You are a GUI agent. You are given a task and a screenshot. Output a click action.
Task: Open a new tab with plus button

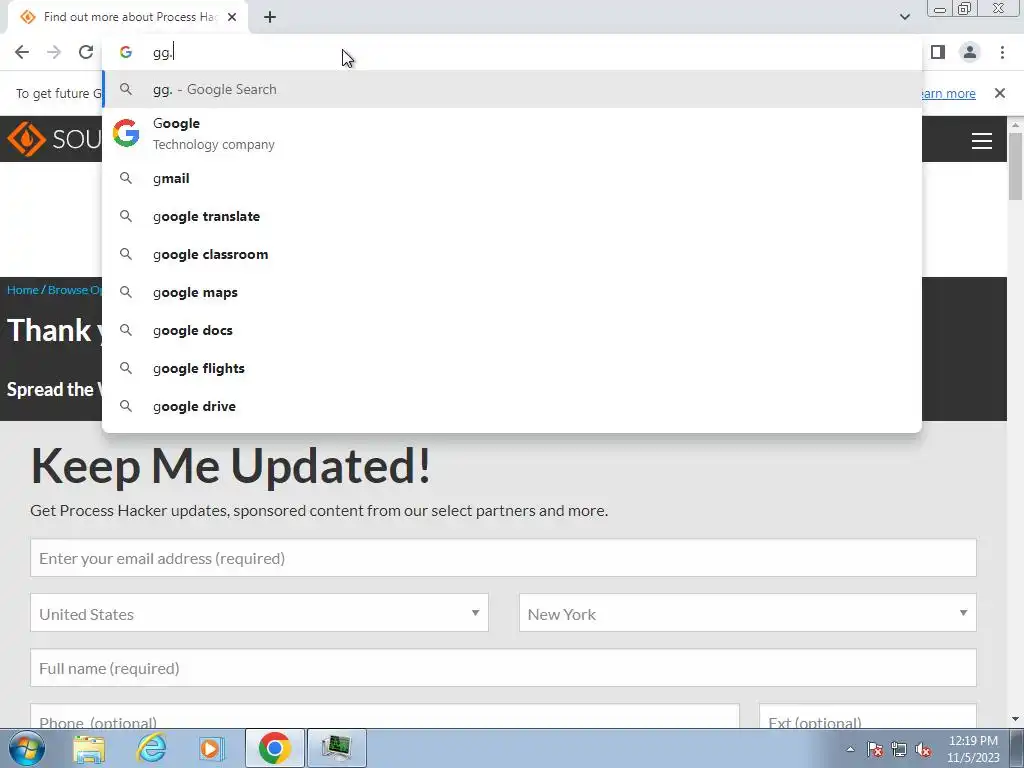[x=270, y=17]
